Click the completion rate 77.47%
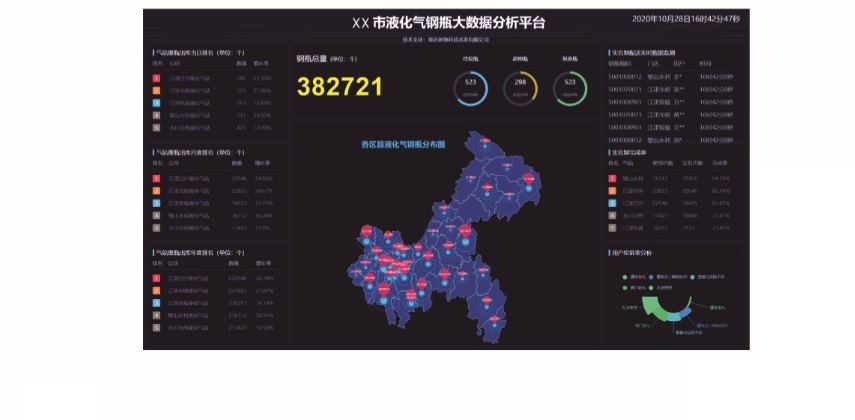Screen dimensions: 855x420 [x=720, y=215]
